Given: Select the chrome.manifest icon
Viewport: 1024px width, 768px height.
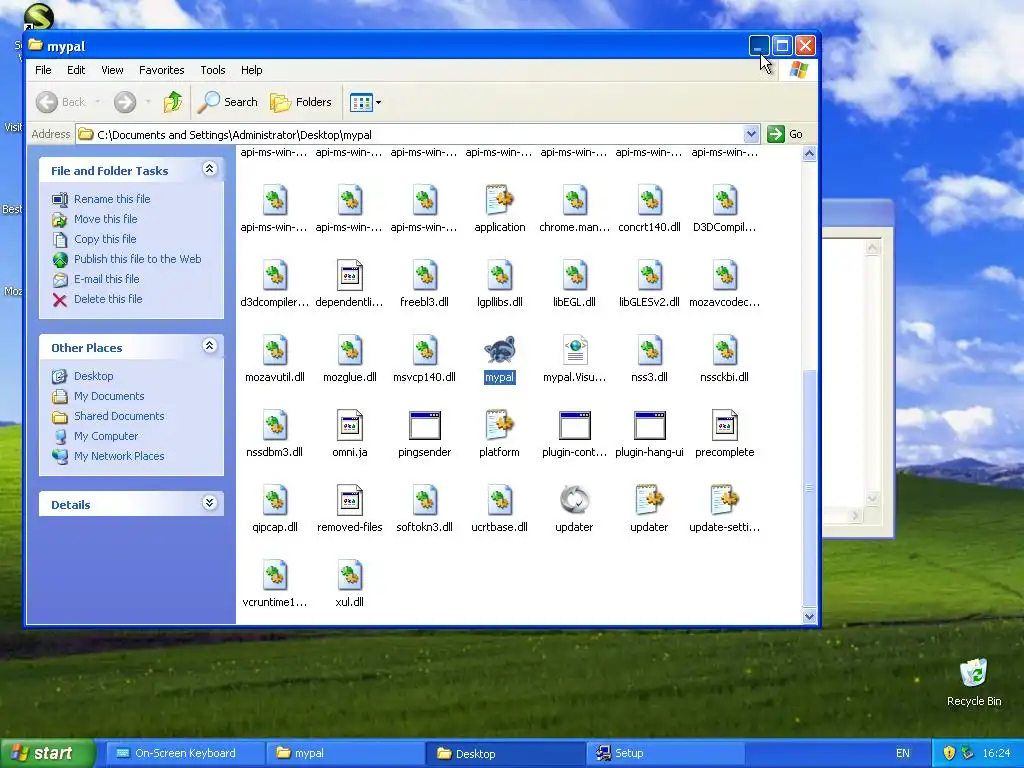Looking at the screenshot, I should coord(575,200).
